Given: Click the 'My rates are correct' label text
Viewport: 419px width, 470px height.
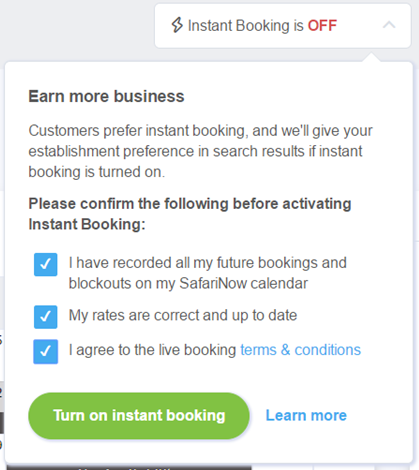Looking at the screenshot, I should pos(183,315).
